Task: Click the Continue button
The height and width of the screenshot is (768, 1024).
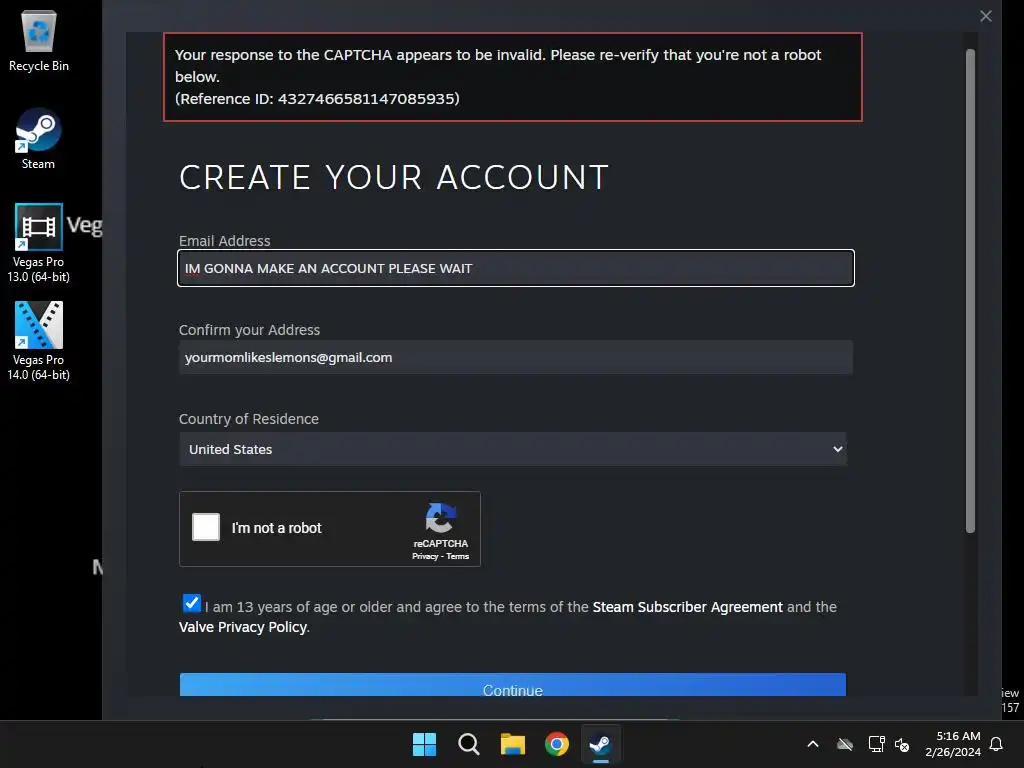Action: pyautogui.click(x=513, y=685)
